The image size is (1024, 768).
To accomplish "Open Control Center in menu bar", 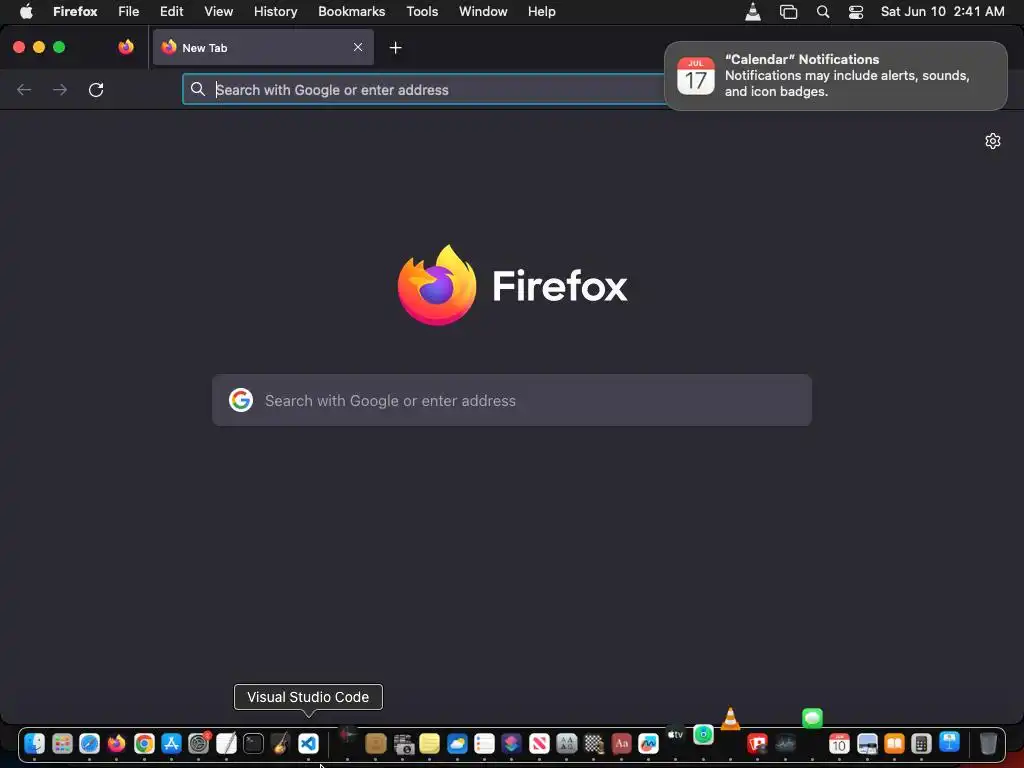I will click(x=856, y=11).
